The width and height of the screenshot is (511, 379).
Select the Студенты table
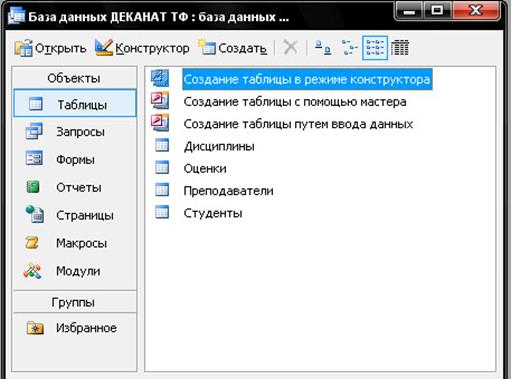tap(213, 213)
